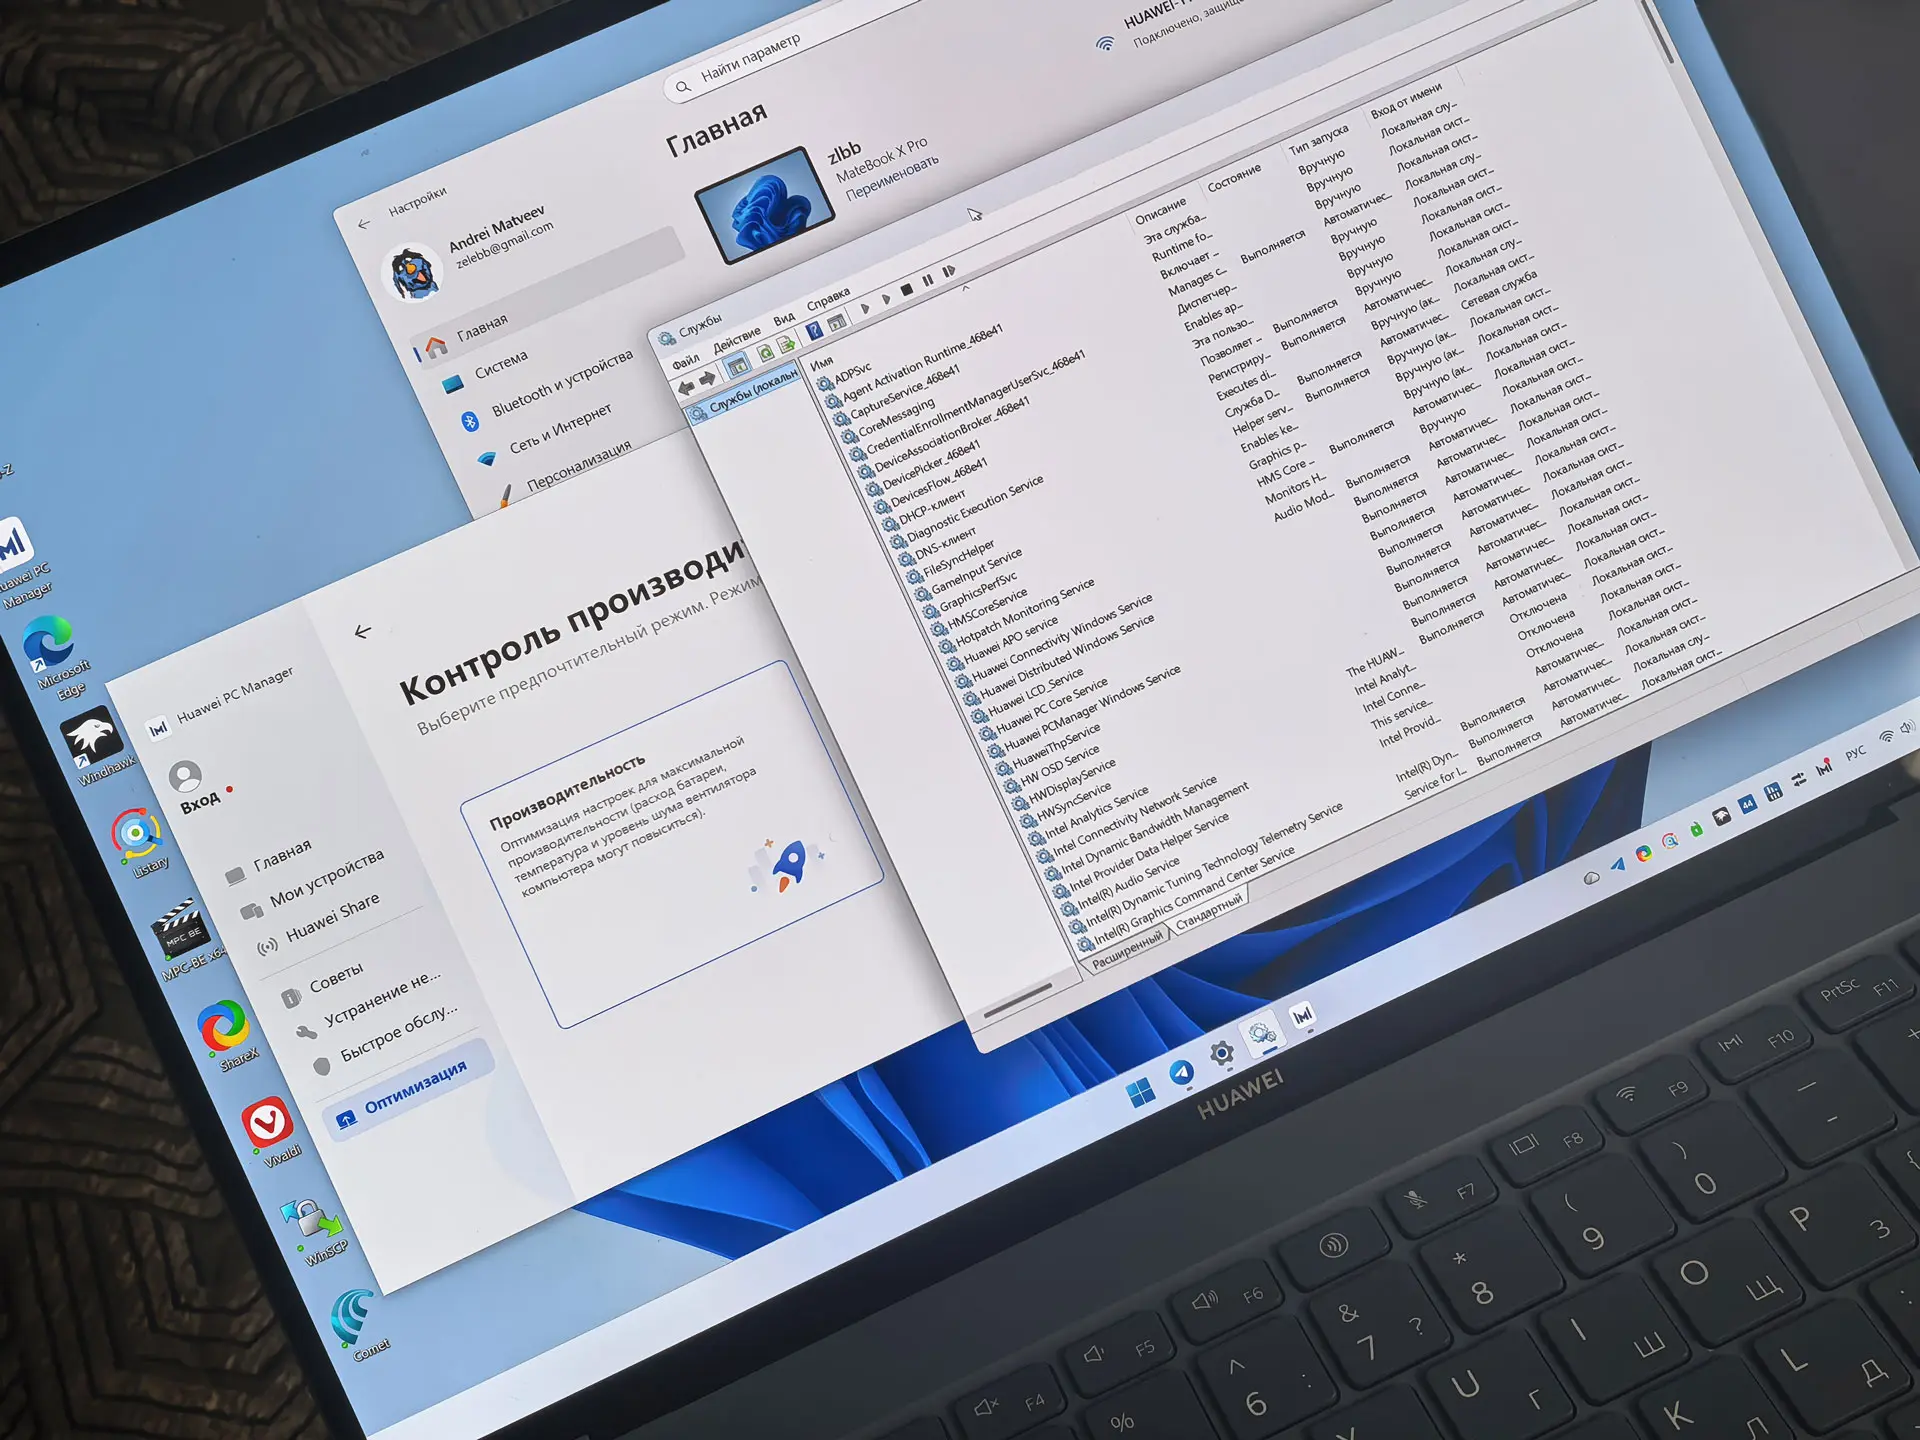Click the Переименовать link under MateBook X Pro
This screenshot has height=1440, width=1920.
click(892, 178)
